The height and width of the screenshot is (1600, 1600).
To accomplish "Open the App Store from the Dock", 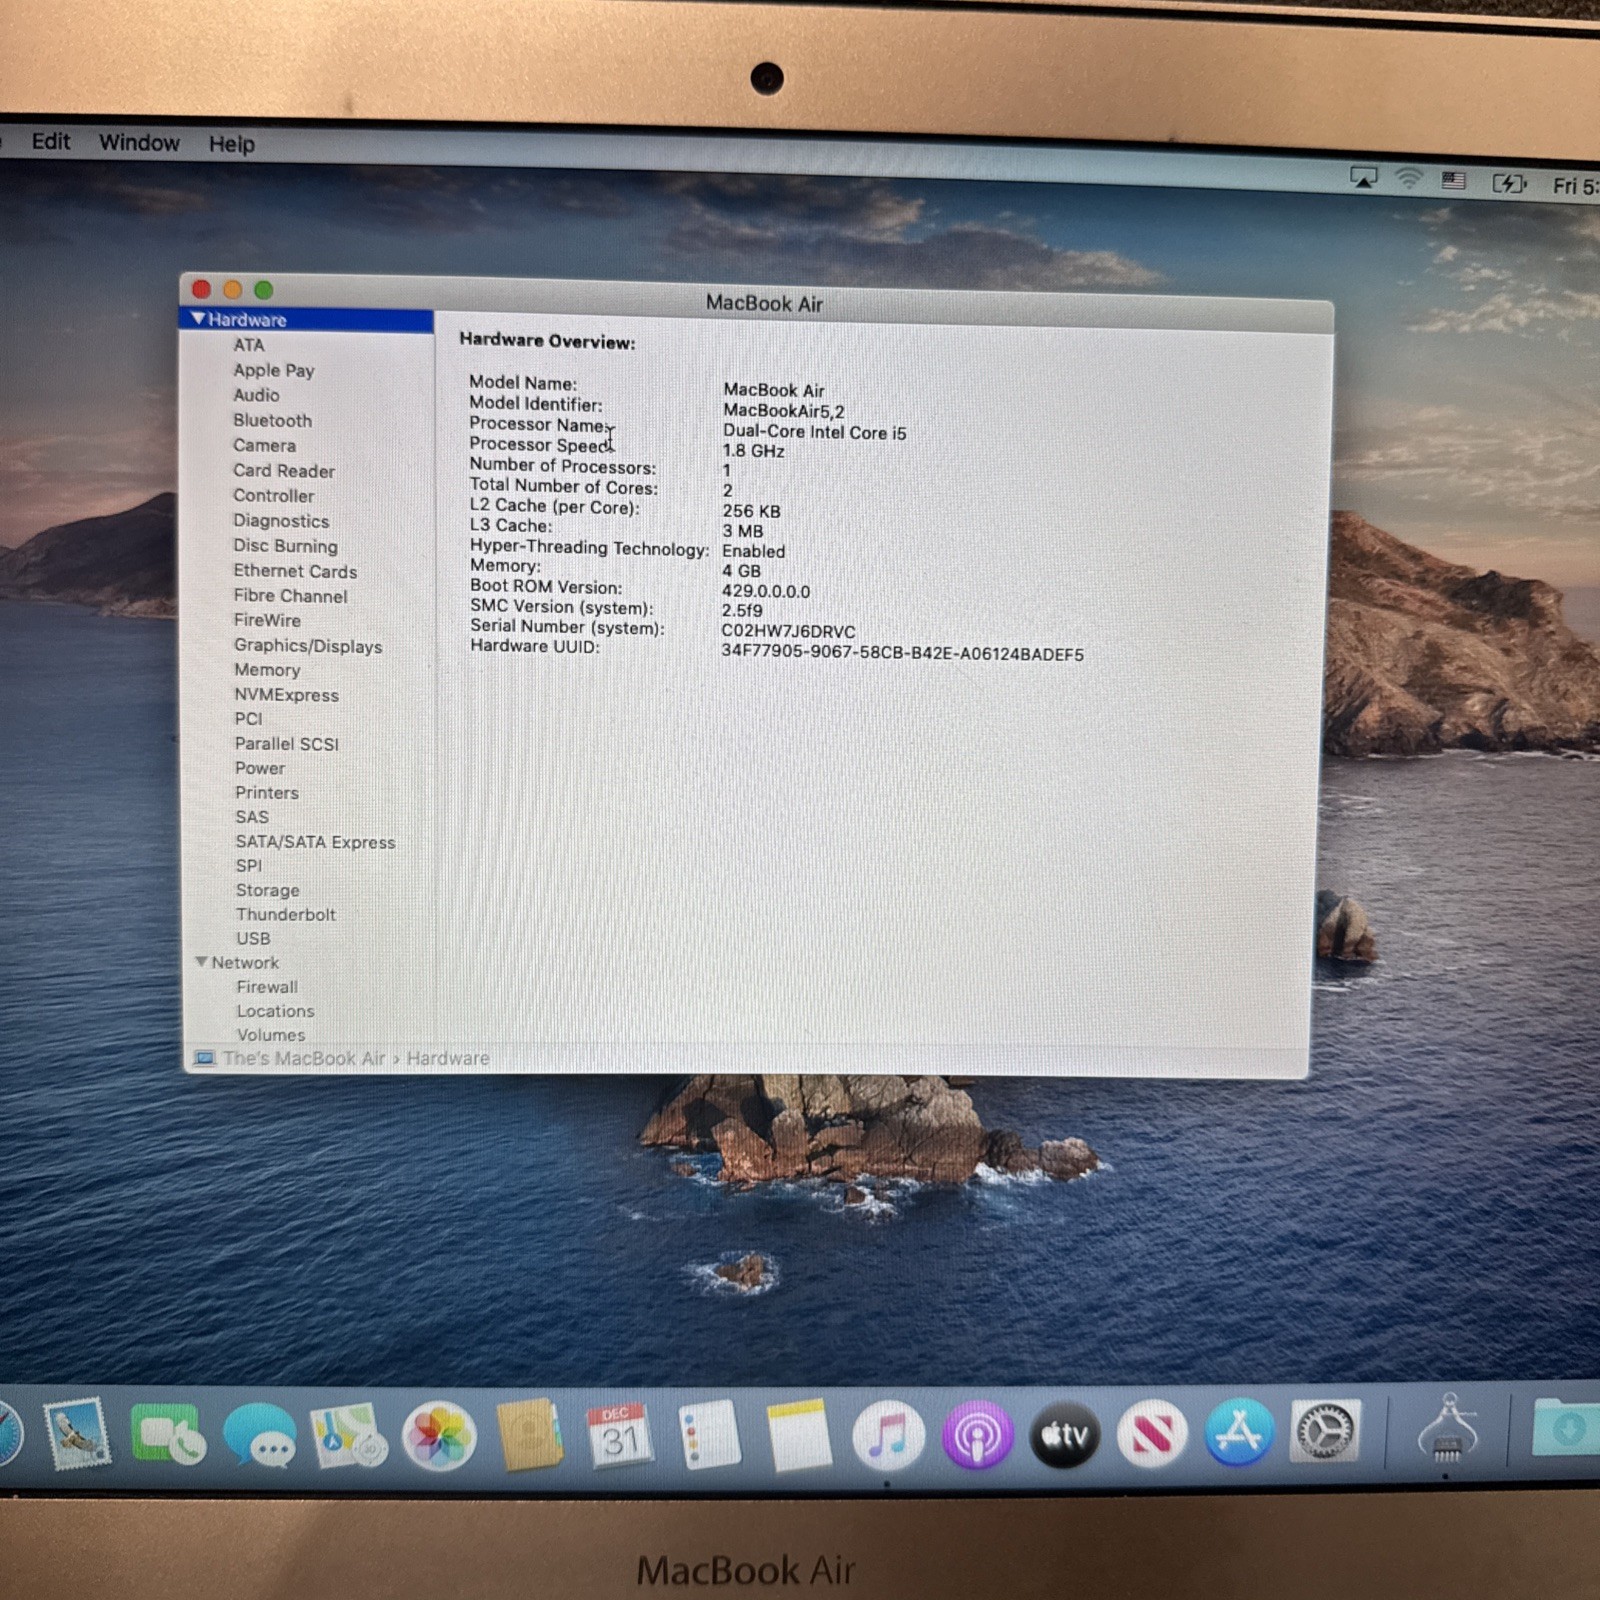I will (x=1239, y=1434).
